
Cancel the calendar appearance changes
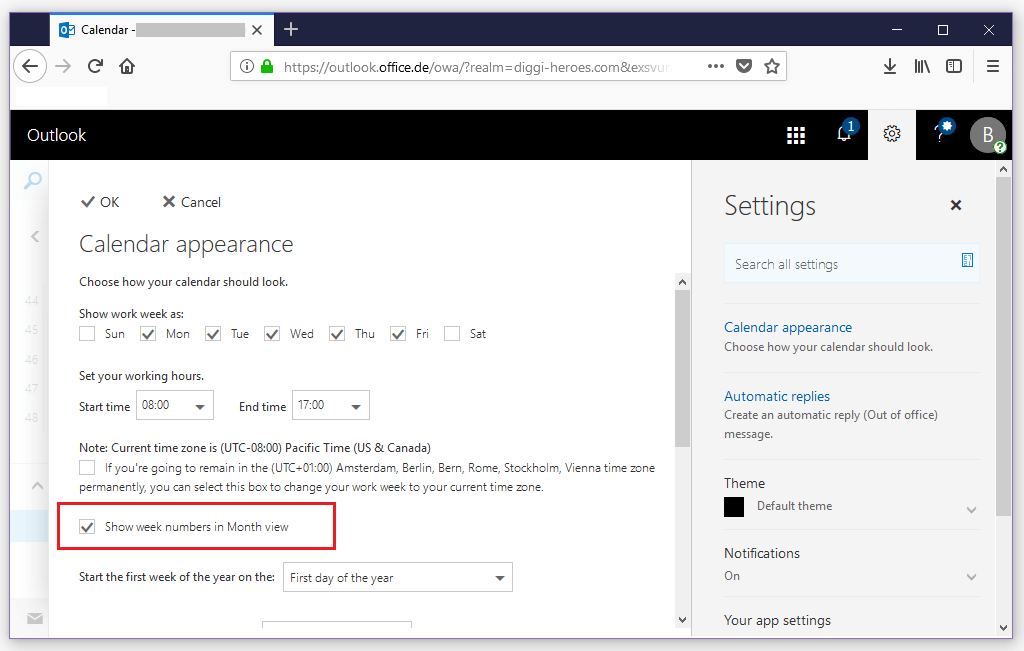tap(191, 201)
